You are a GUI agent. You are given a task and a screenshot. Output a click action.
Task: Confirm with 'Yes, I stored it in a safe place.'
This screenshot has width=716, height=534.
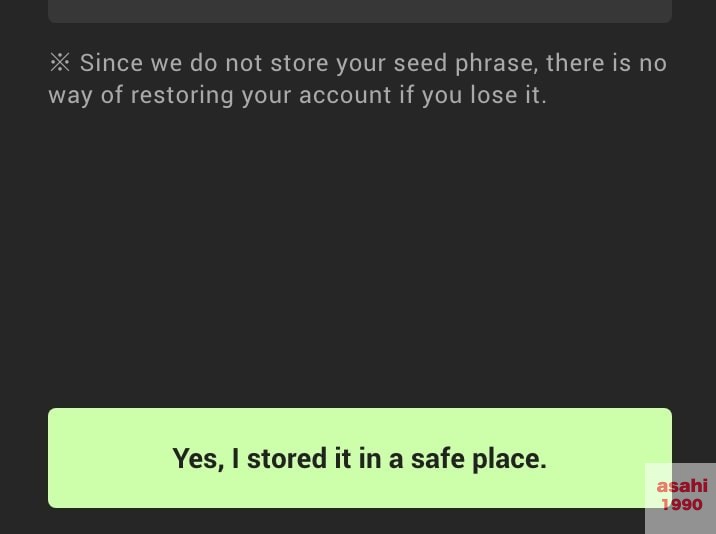coord(359,458)
